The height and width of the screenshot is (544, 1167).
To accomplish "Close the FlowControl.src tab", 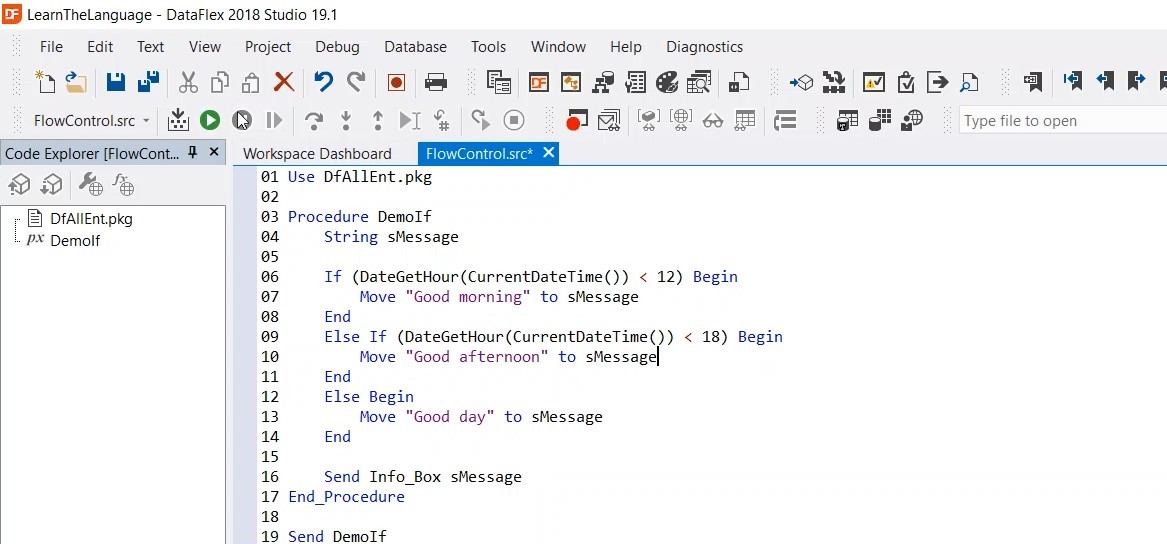I will pyautogui.click(x=549, y=153).
